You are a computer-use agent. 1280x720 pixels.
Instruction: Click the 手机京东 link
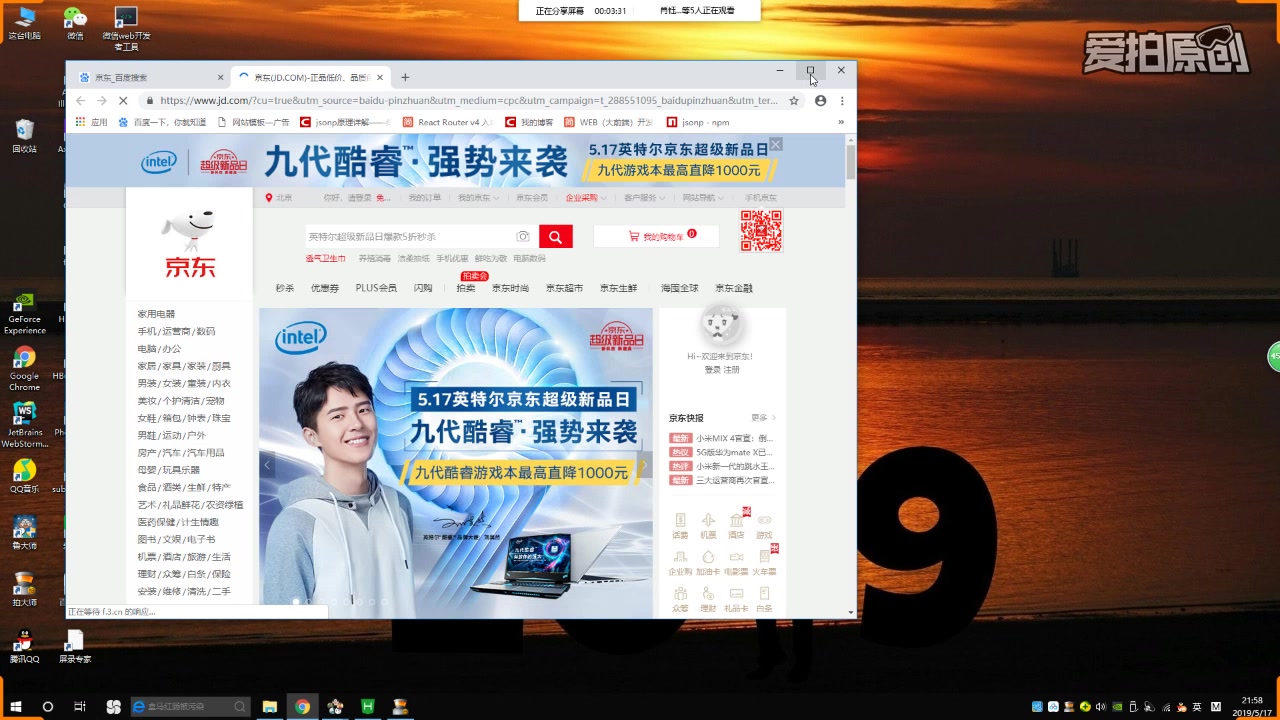pos(760,198)
